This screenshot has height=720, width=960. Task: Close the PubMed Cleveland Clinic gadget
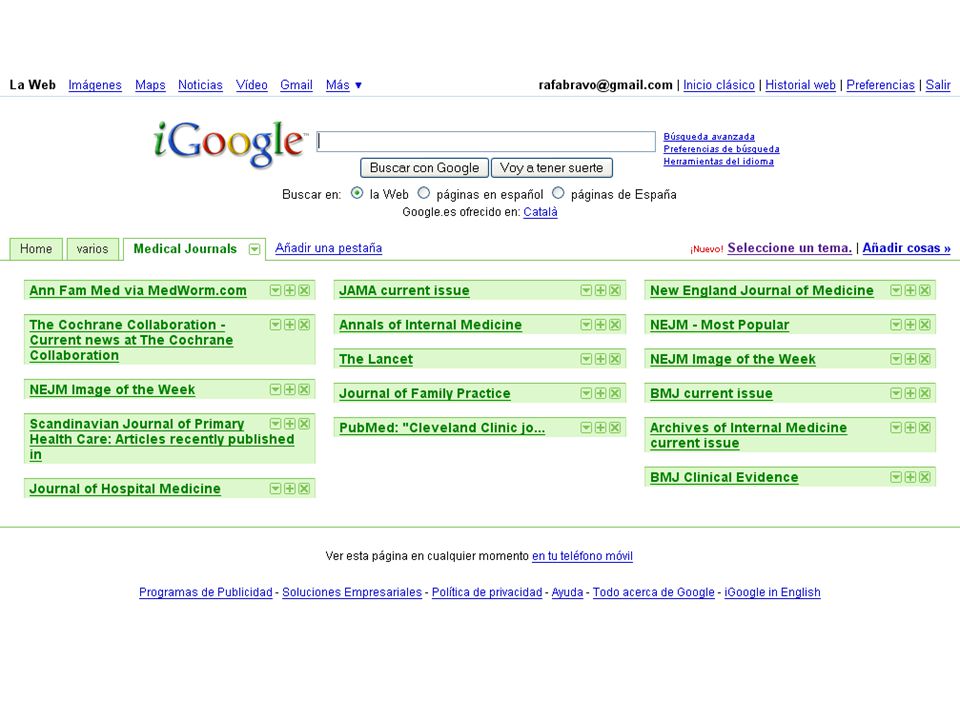[x=615, y=427]
